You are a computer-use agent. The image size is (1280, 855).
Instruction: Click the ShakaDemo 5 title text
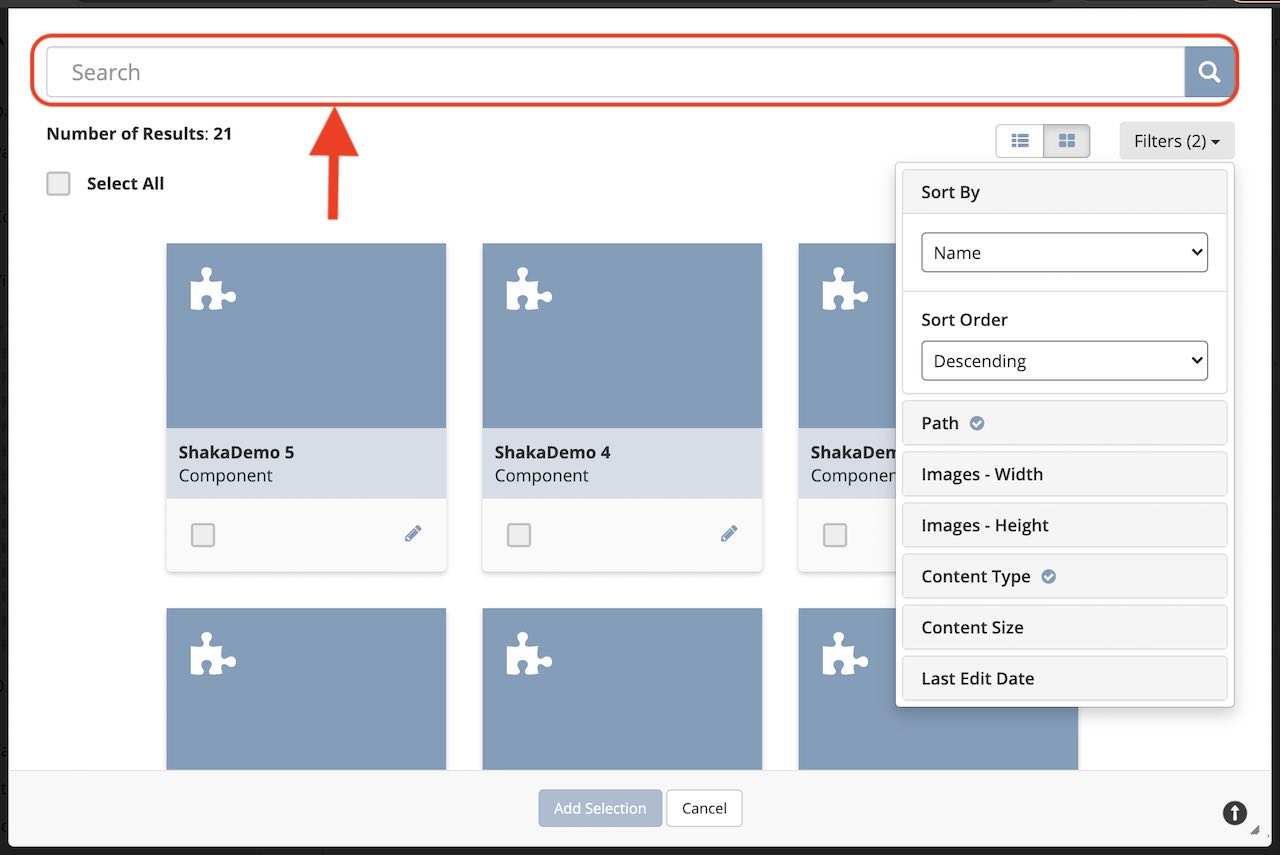point(236,452)
